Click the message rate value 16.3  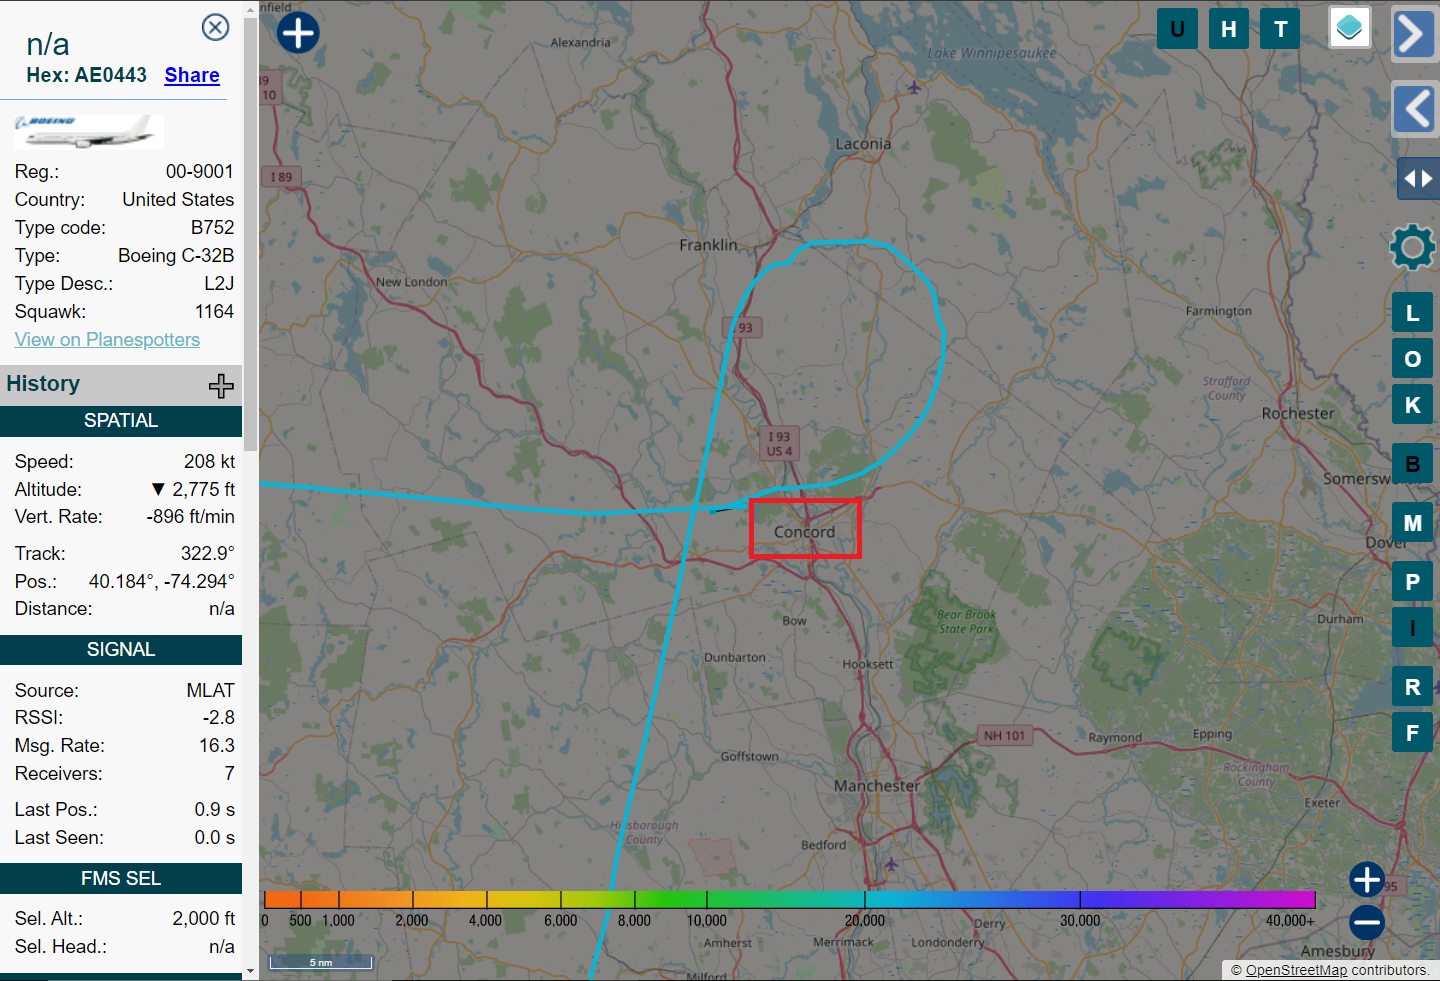(217, 746)
